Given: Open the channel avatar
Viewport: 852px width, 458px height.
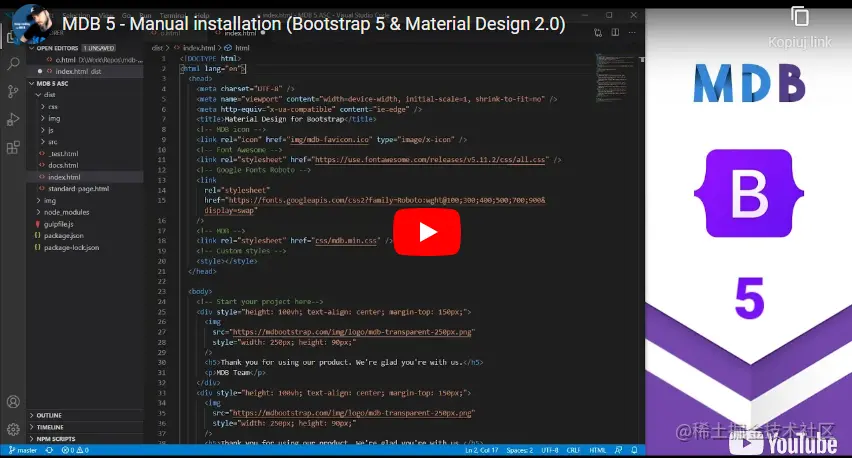Looking at the screenshot, I should (x=32, y=24).
